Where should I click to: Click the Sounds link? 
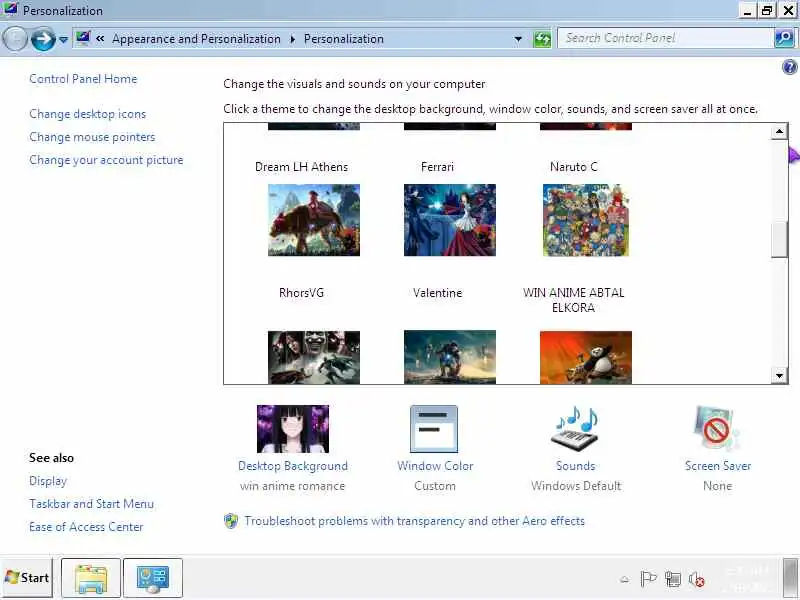pos(576,466)
